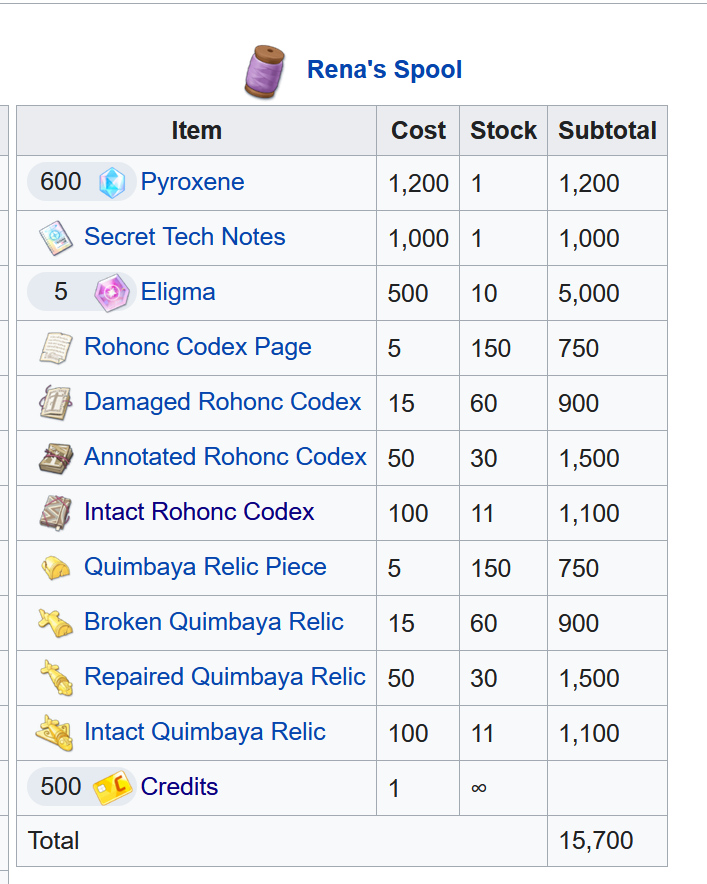Open the Intact Rohonc Codex link
The height and width of the screenshot is (884, 707).
click(x=199, y=511)
